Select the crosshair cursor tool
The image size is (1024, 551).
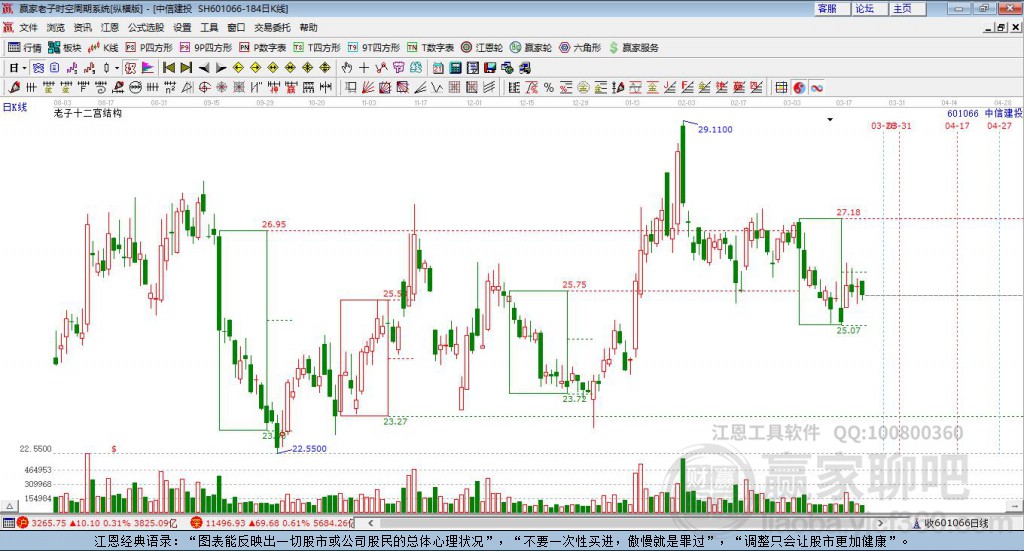click(x=364, y=68)
